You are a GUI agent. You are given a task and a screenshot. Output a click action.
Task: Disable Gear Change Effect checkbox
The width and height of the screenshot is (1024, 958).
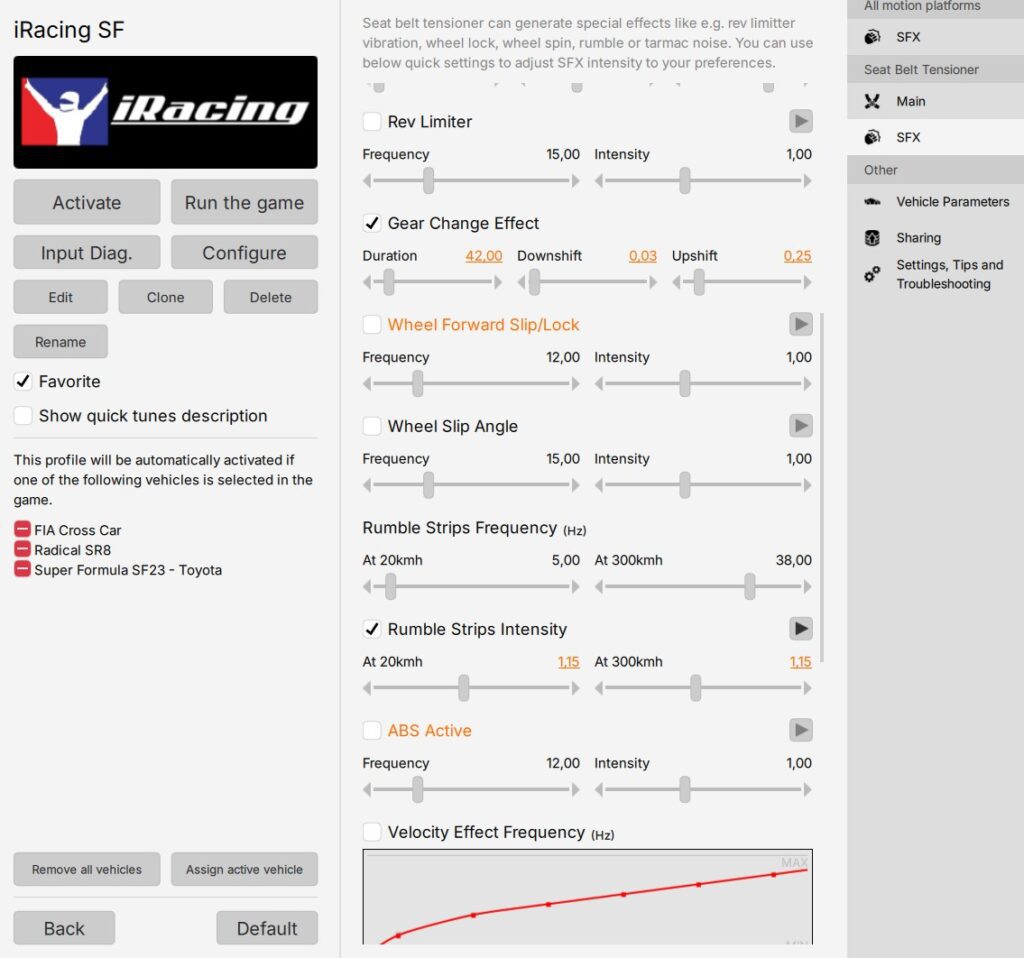372,223
